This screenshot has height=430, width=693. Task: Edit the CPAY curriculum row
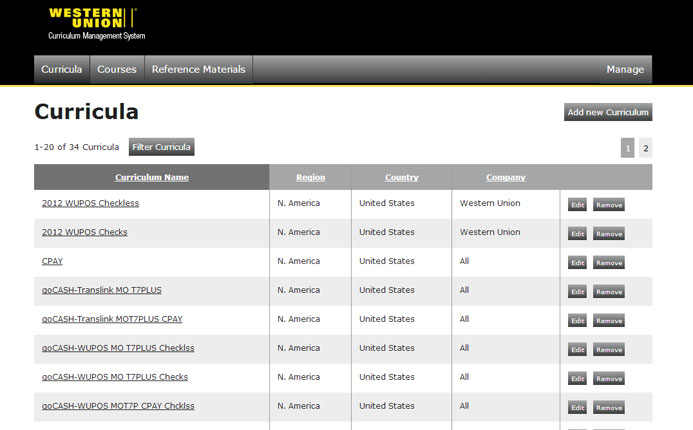(x=577, y=263)
